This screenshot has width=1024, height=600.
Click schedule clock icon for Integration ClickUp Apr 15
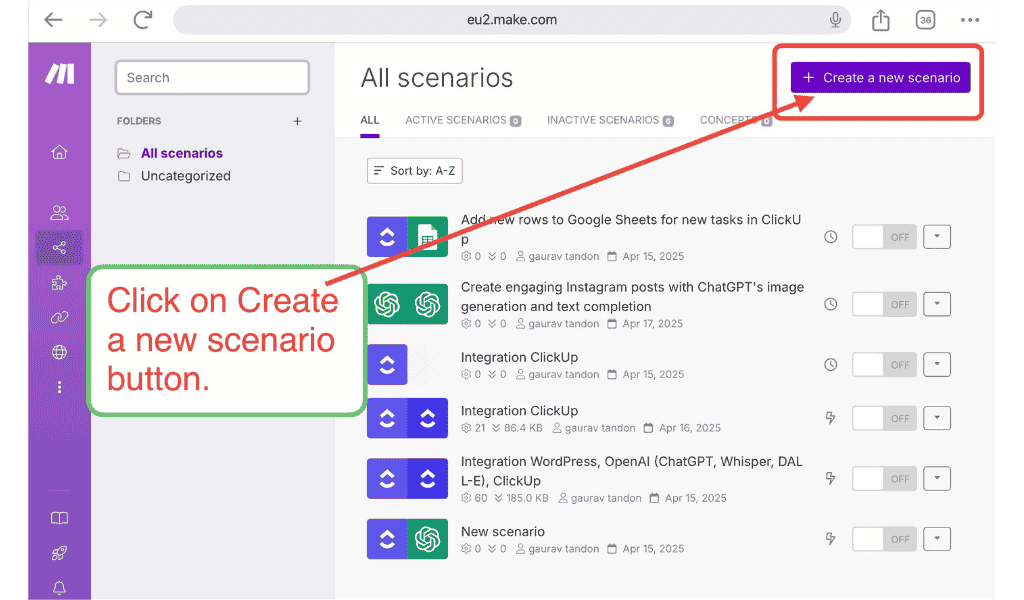831,364
